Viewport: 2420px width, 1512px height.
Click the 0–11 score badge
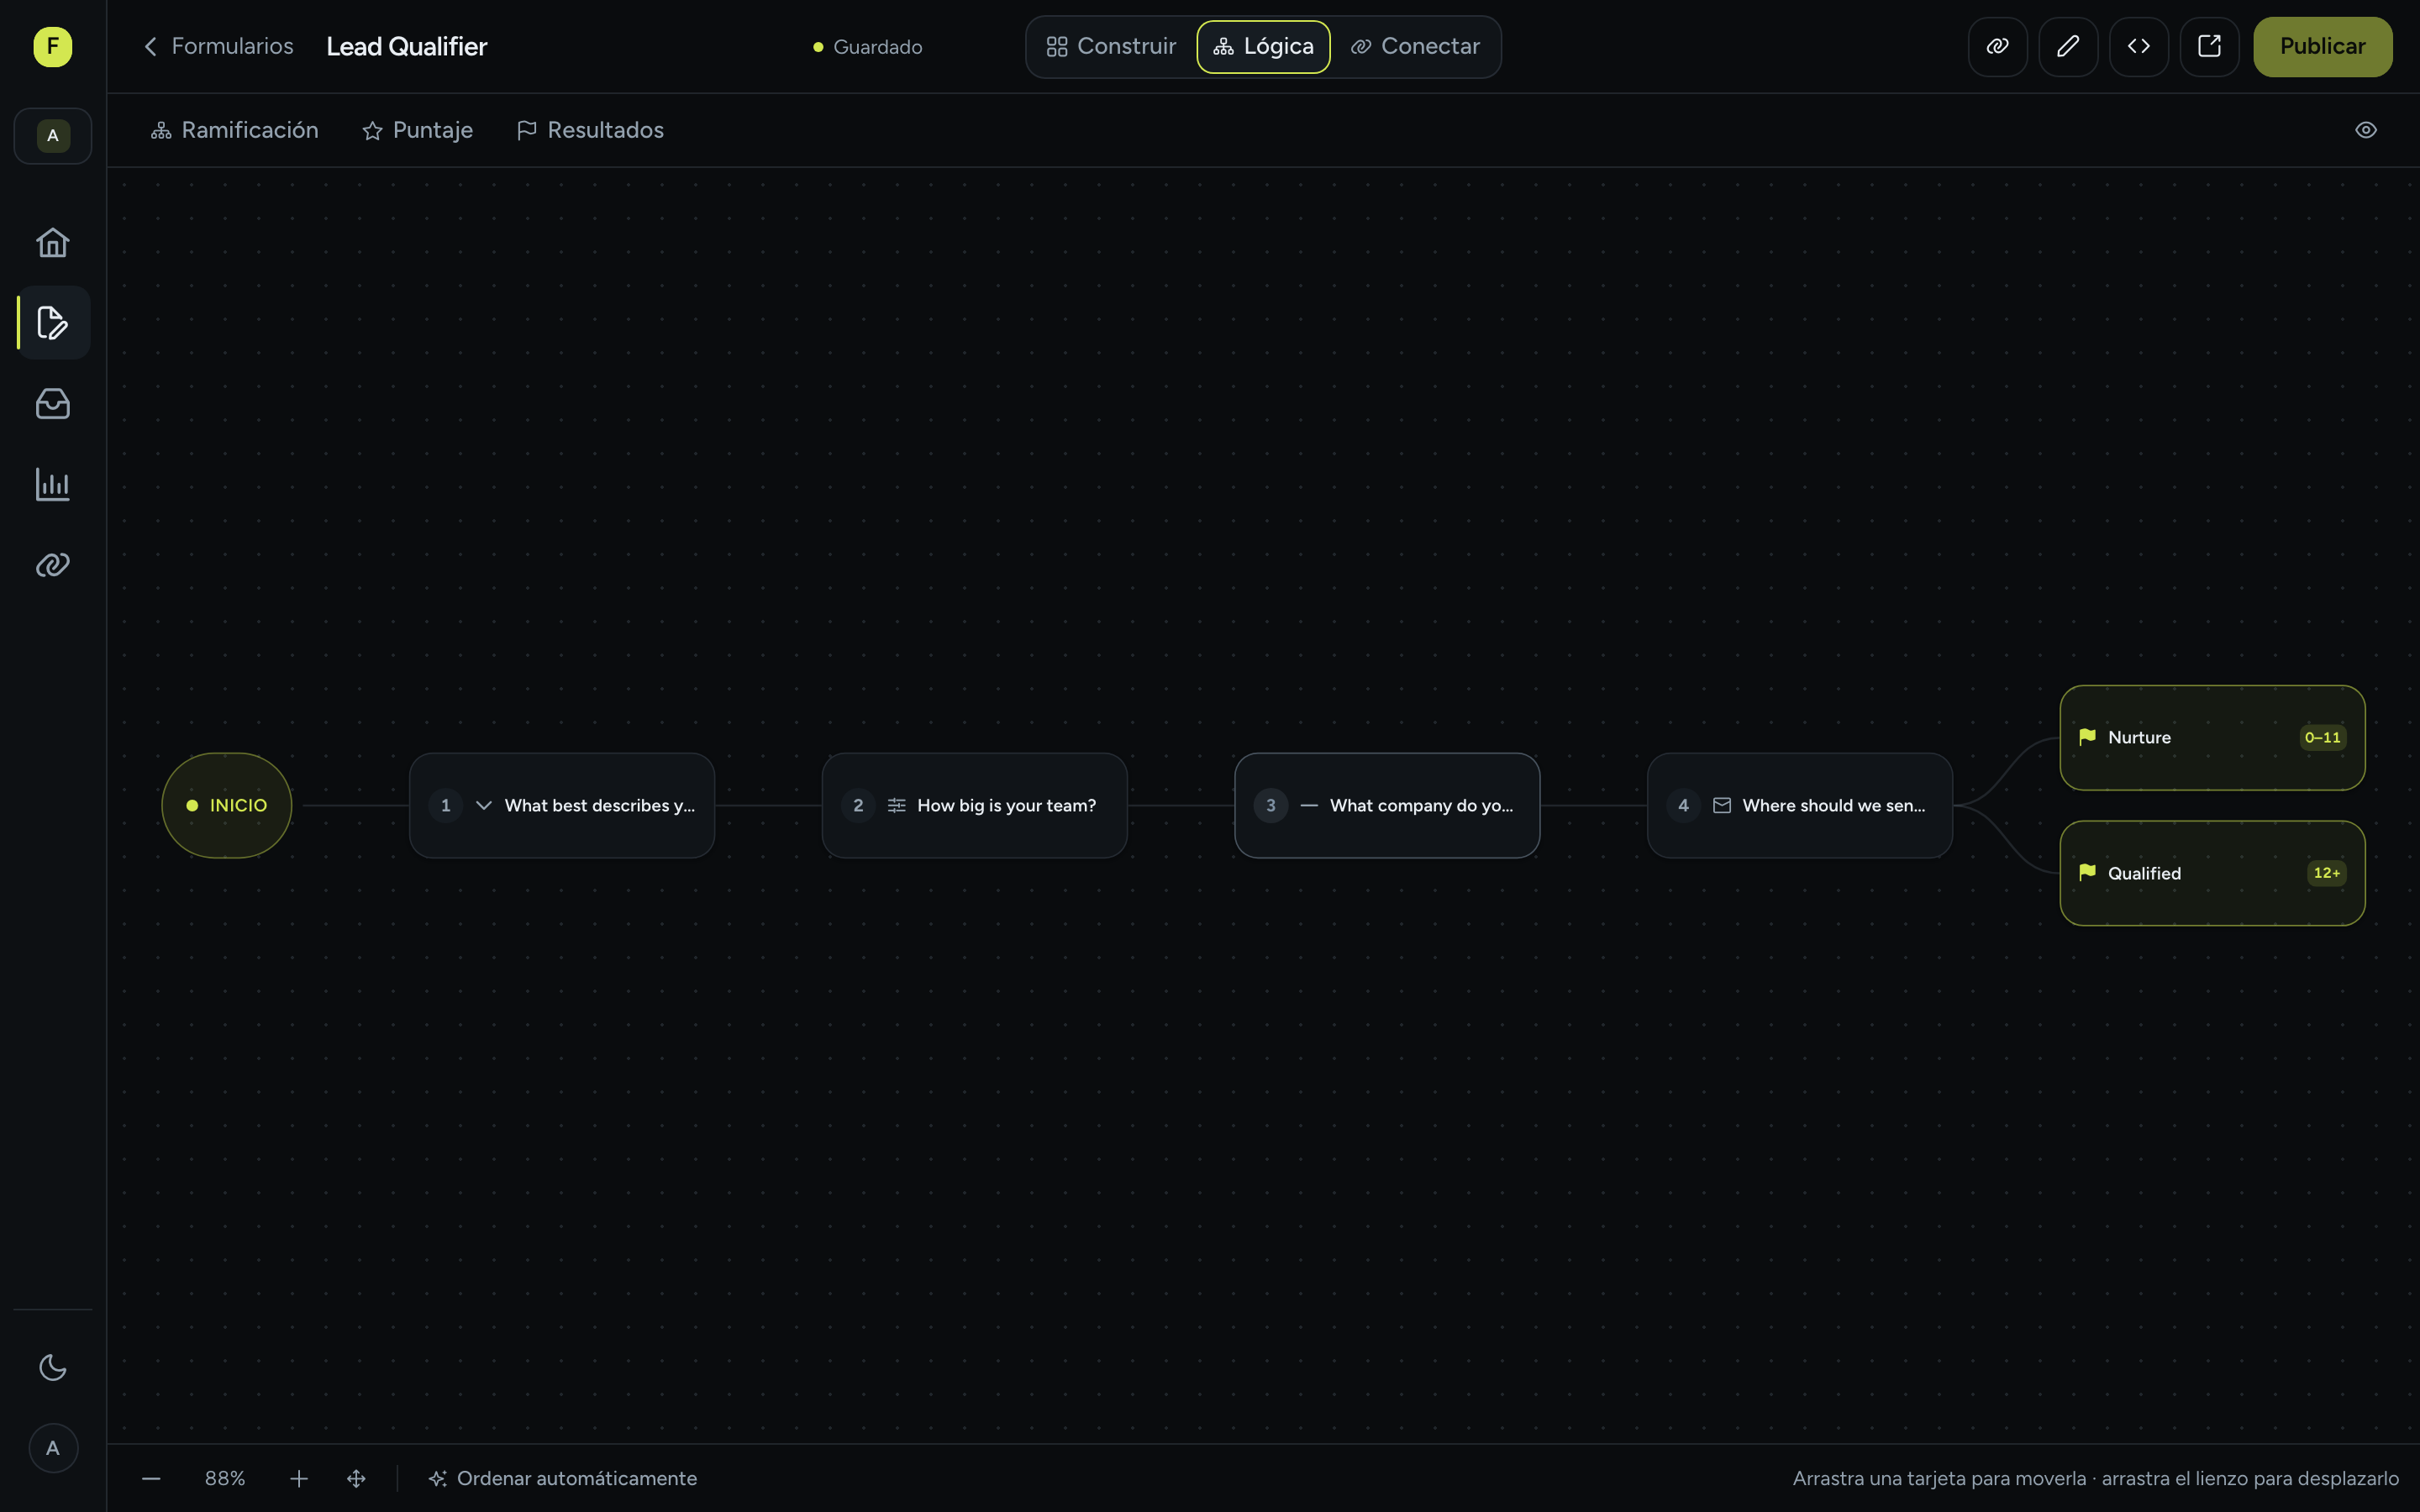click(2322, 737)
